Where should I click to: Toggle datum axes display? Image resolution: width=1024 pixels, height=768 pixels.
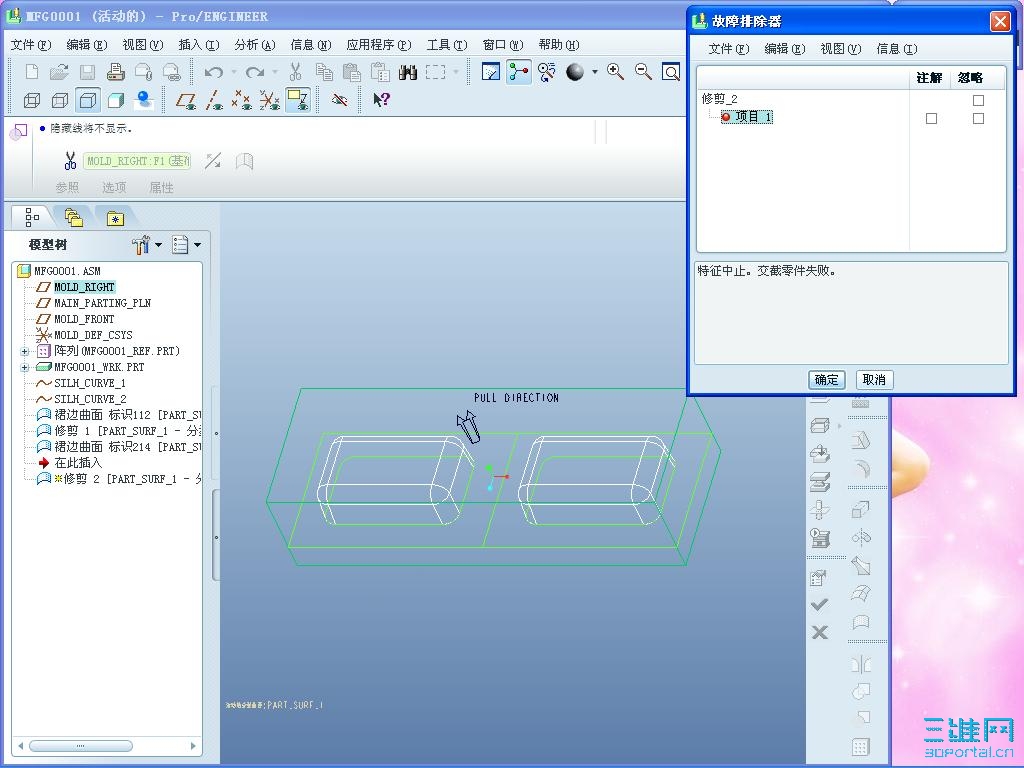click(x=214, y=101)
